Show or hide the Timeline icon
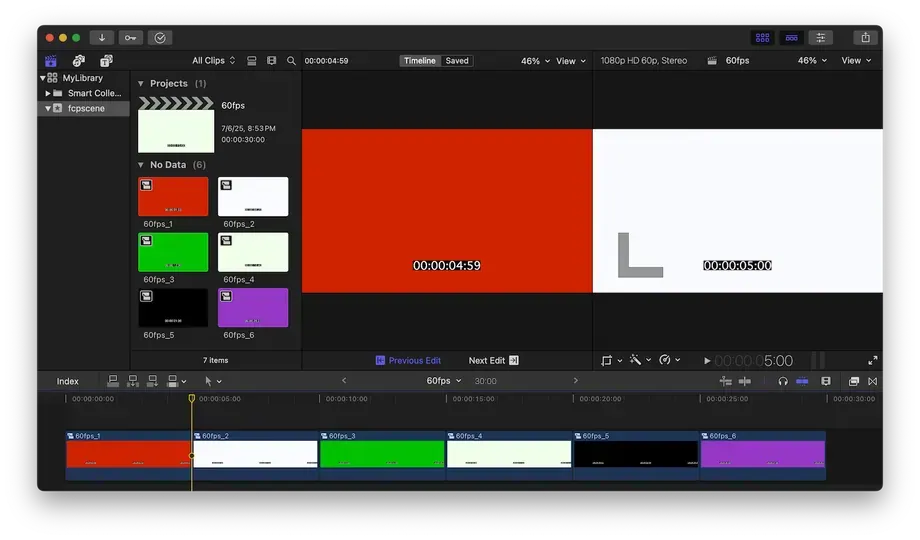The image size is (920, 540). [792, 38]
